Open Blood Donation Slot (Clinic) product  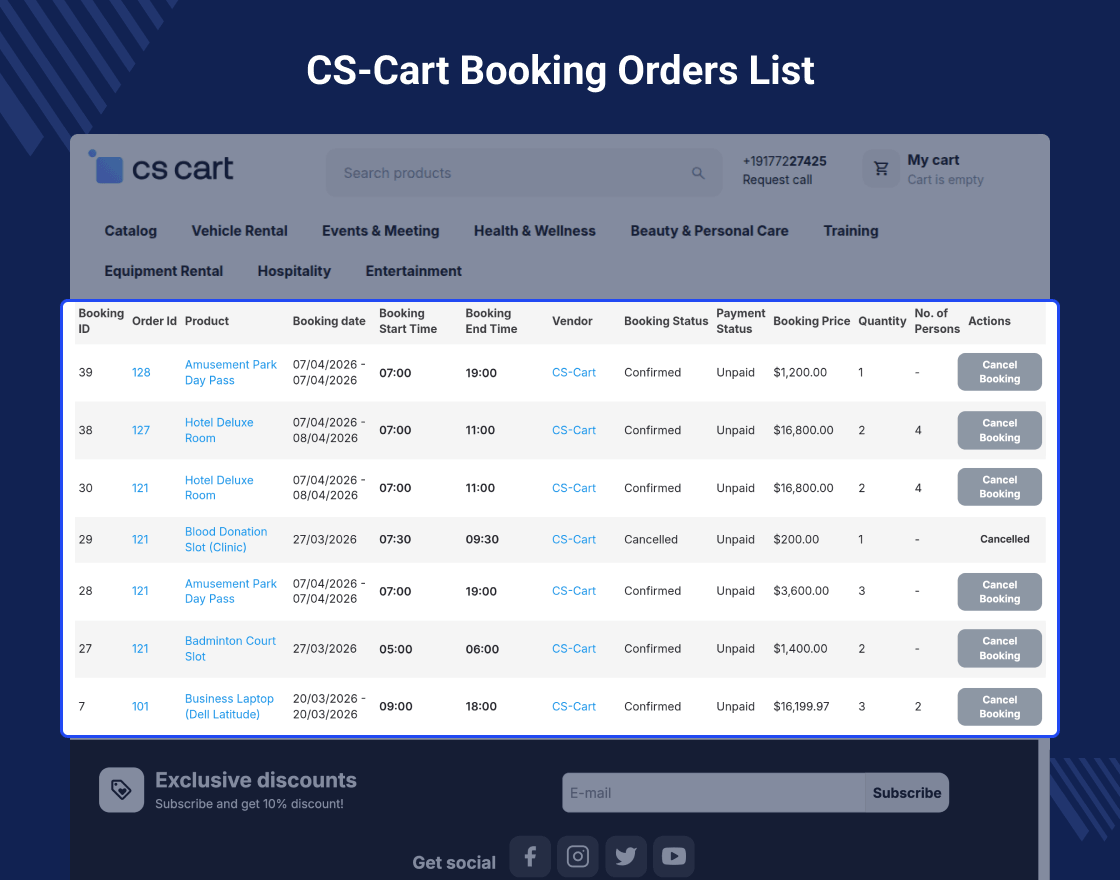pos(226,539)
